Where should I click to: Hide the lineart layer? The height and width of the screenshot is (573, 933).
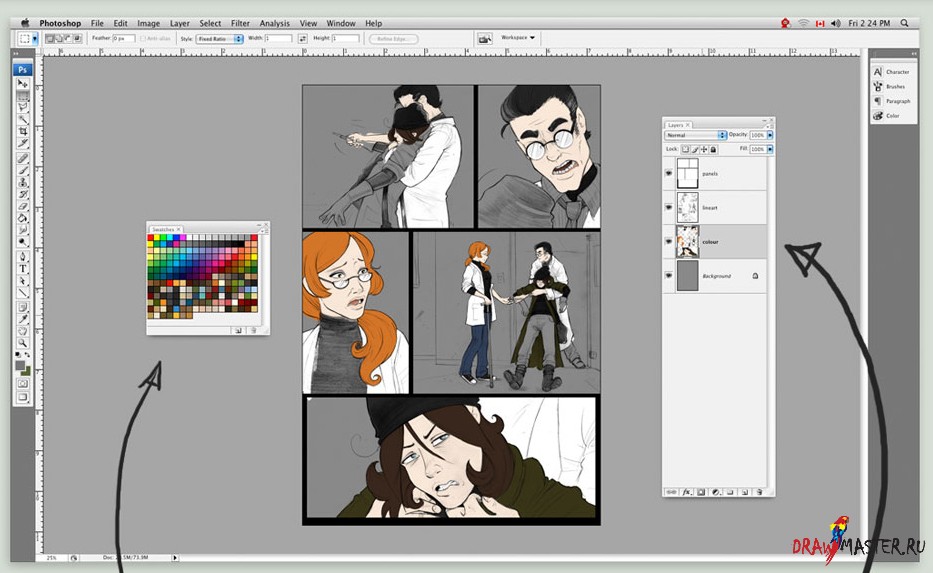669,207
